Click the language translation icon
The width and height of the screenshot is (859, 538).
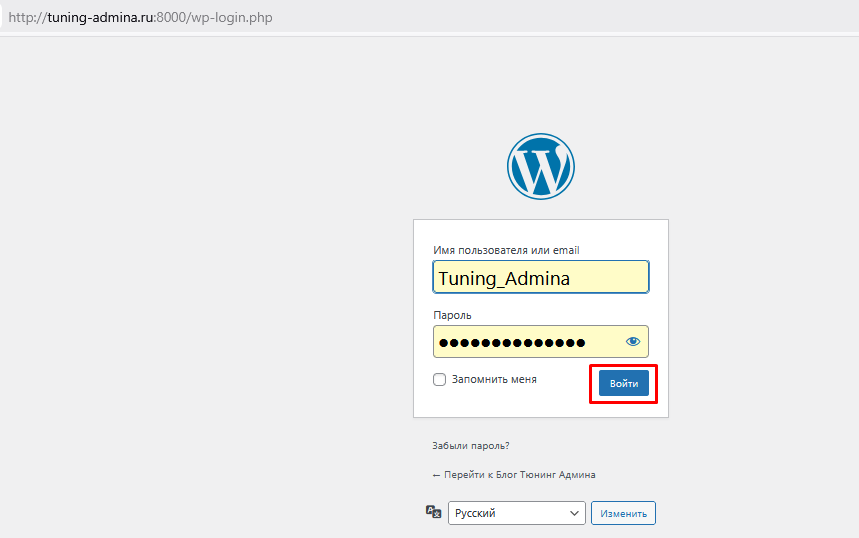pos(433,512)
